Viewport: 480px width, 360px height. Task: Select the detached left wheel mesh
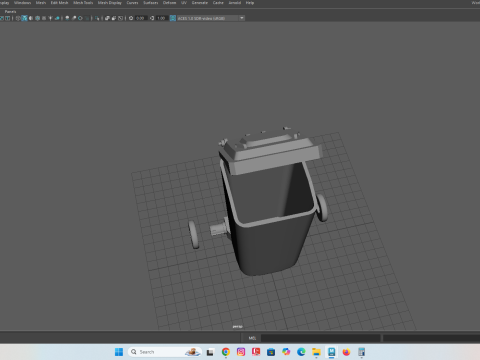pos(194,234)
